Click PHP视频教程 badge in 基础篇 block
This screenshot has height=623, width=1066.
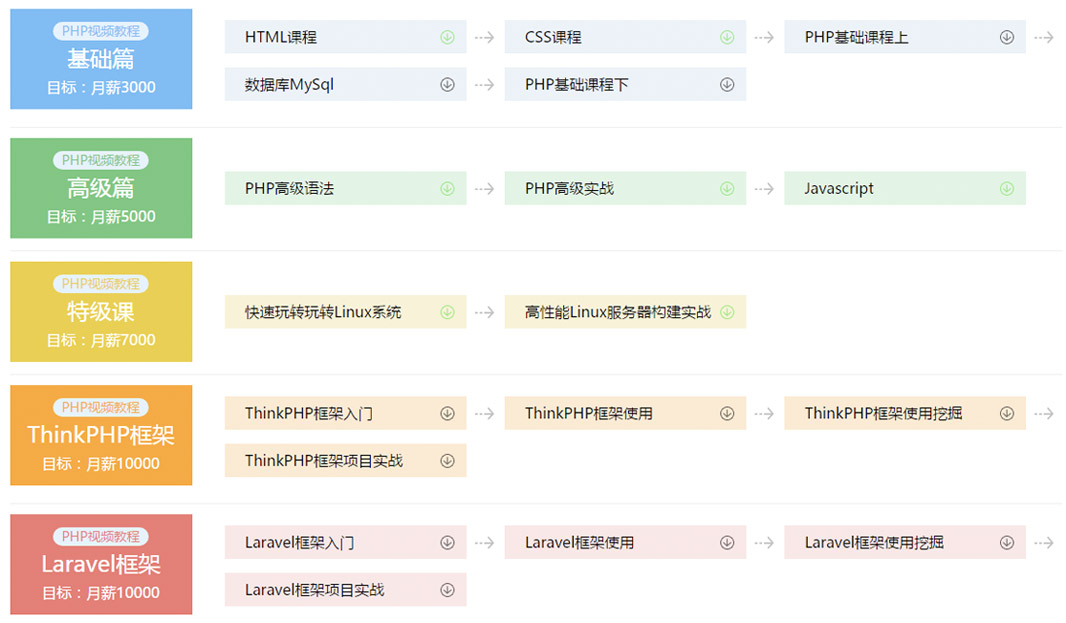pyautogui.click(x=101, y=31)
